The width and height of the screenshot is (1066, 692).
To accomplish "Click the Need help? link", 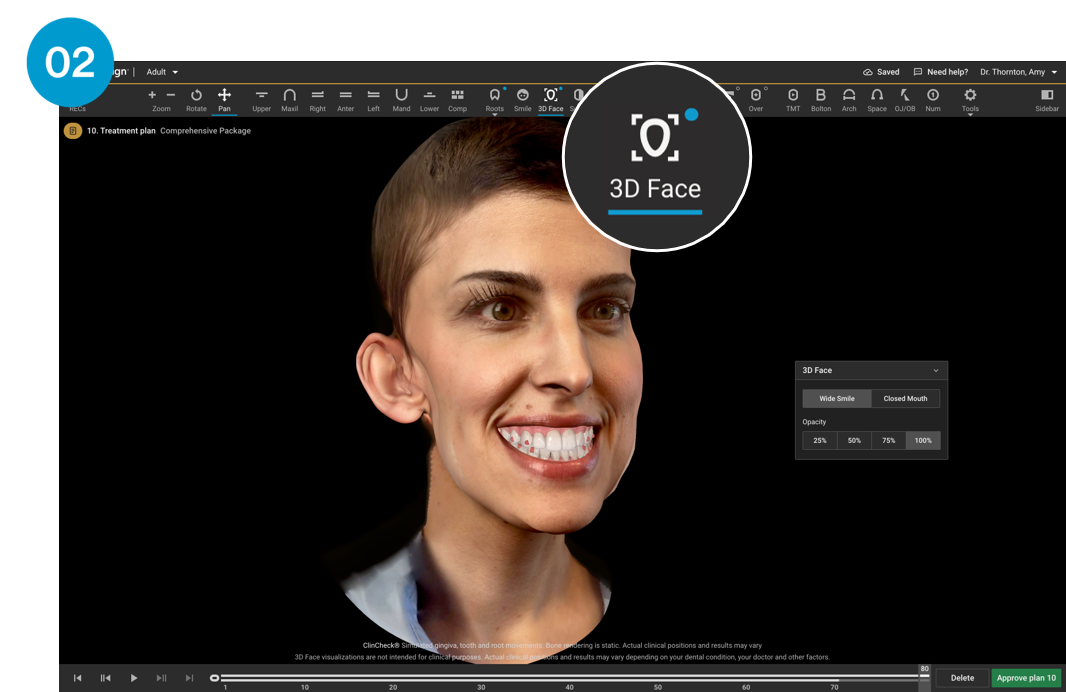I will click(941, 72).
